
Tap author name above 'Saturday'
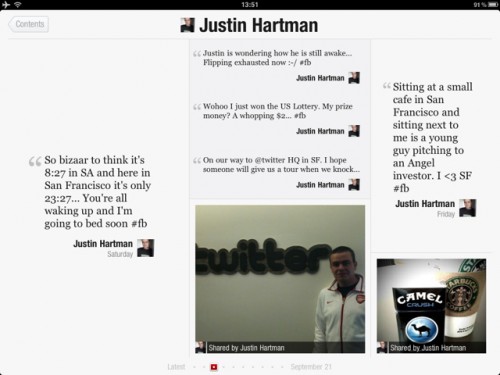tap(103, 244)
